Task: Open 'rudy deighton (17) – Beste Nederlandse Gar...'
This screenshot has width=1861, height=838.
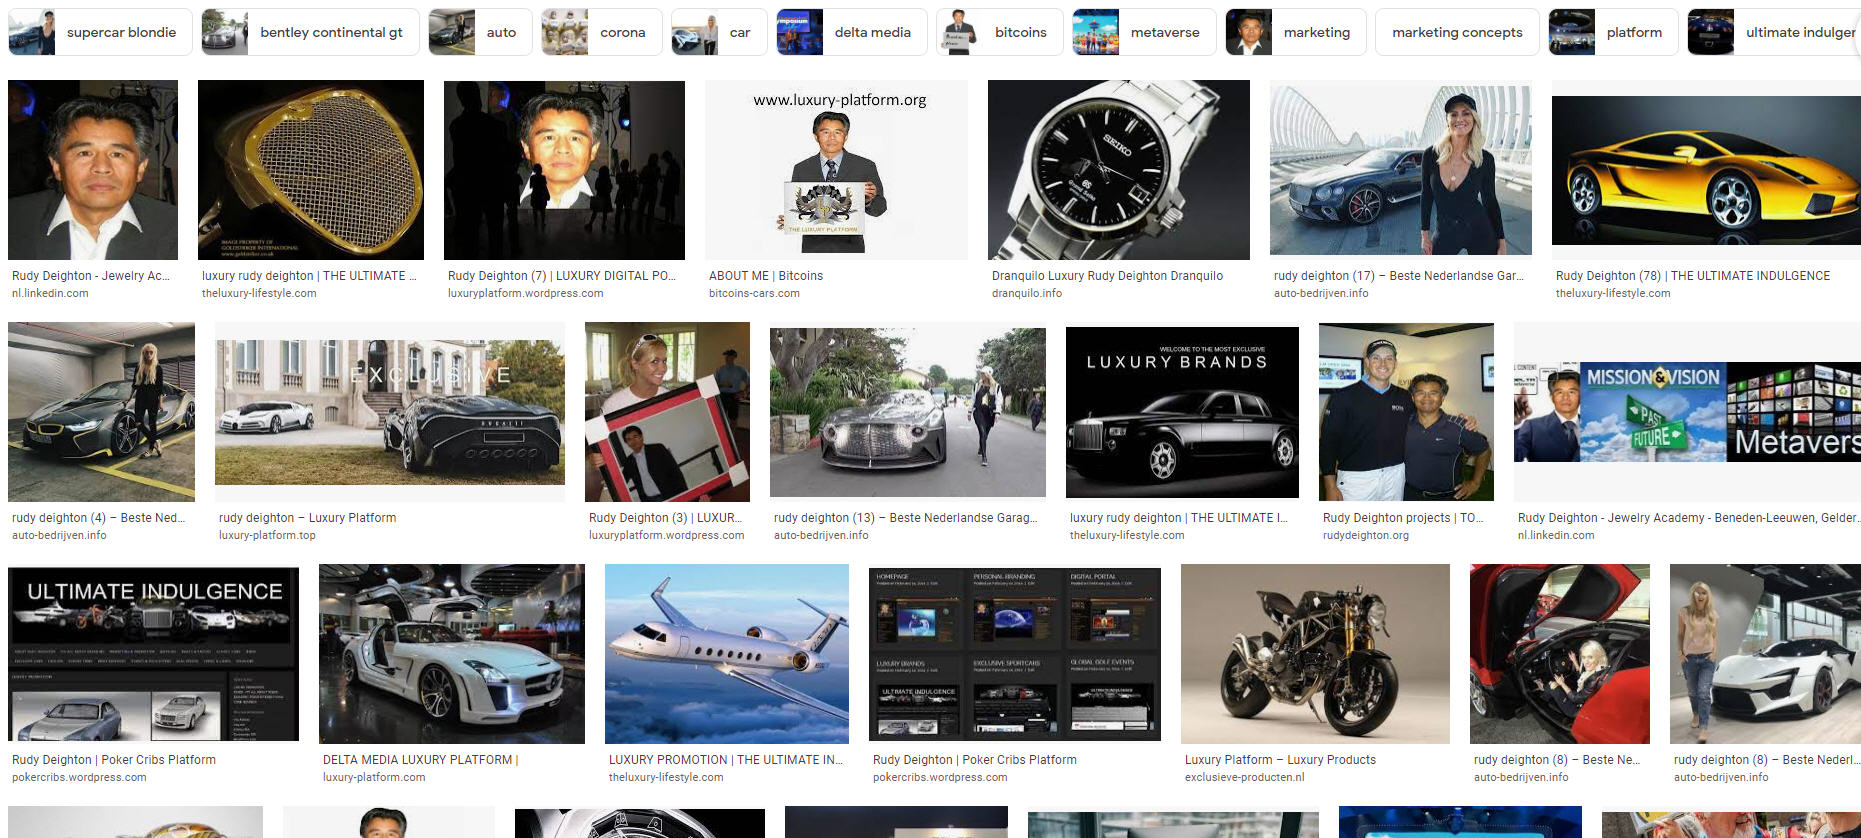Action: tap(1399, 276)
